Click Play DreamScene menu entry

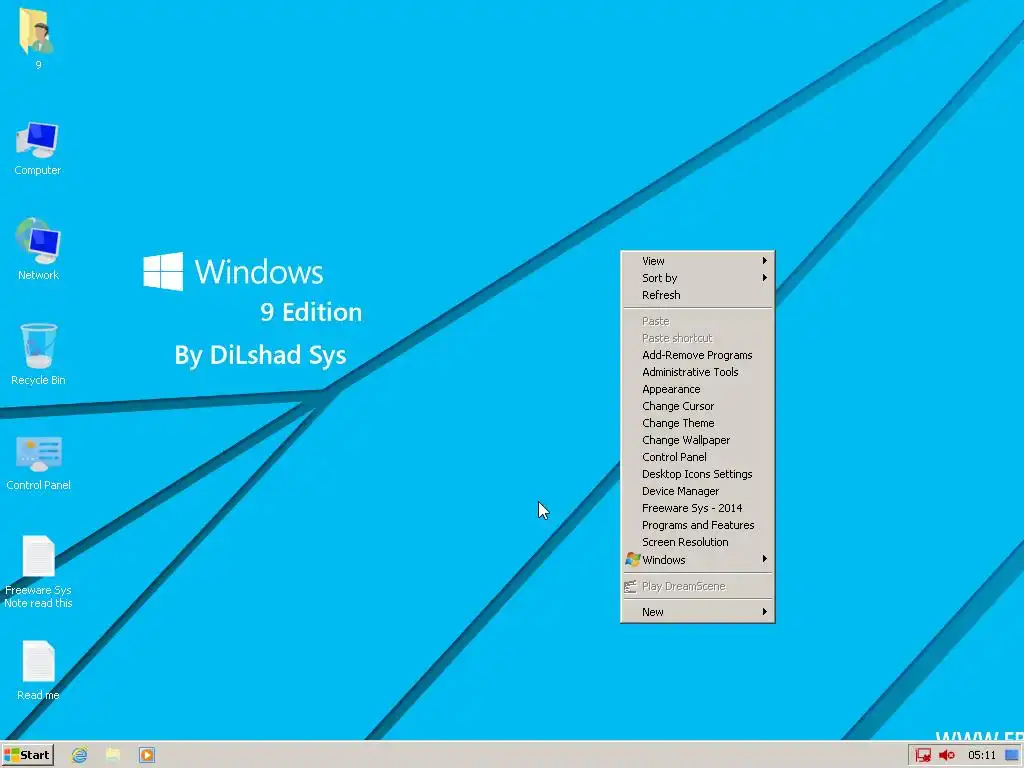(697, 586)
